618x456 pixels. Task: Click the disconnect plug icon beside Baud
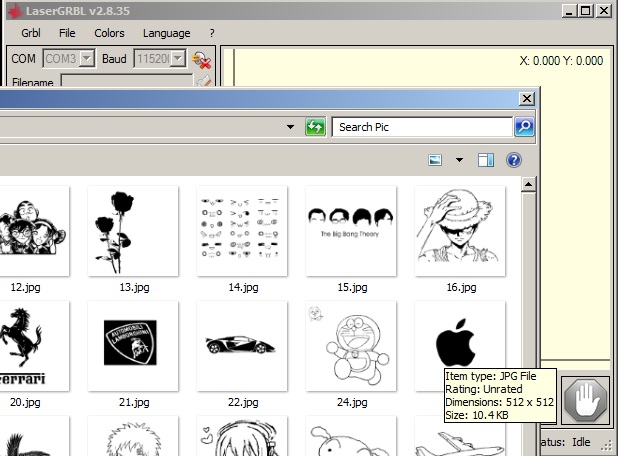tap(201, 59)
